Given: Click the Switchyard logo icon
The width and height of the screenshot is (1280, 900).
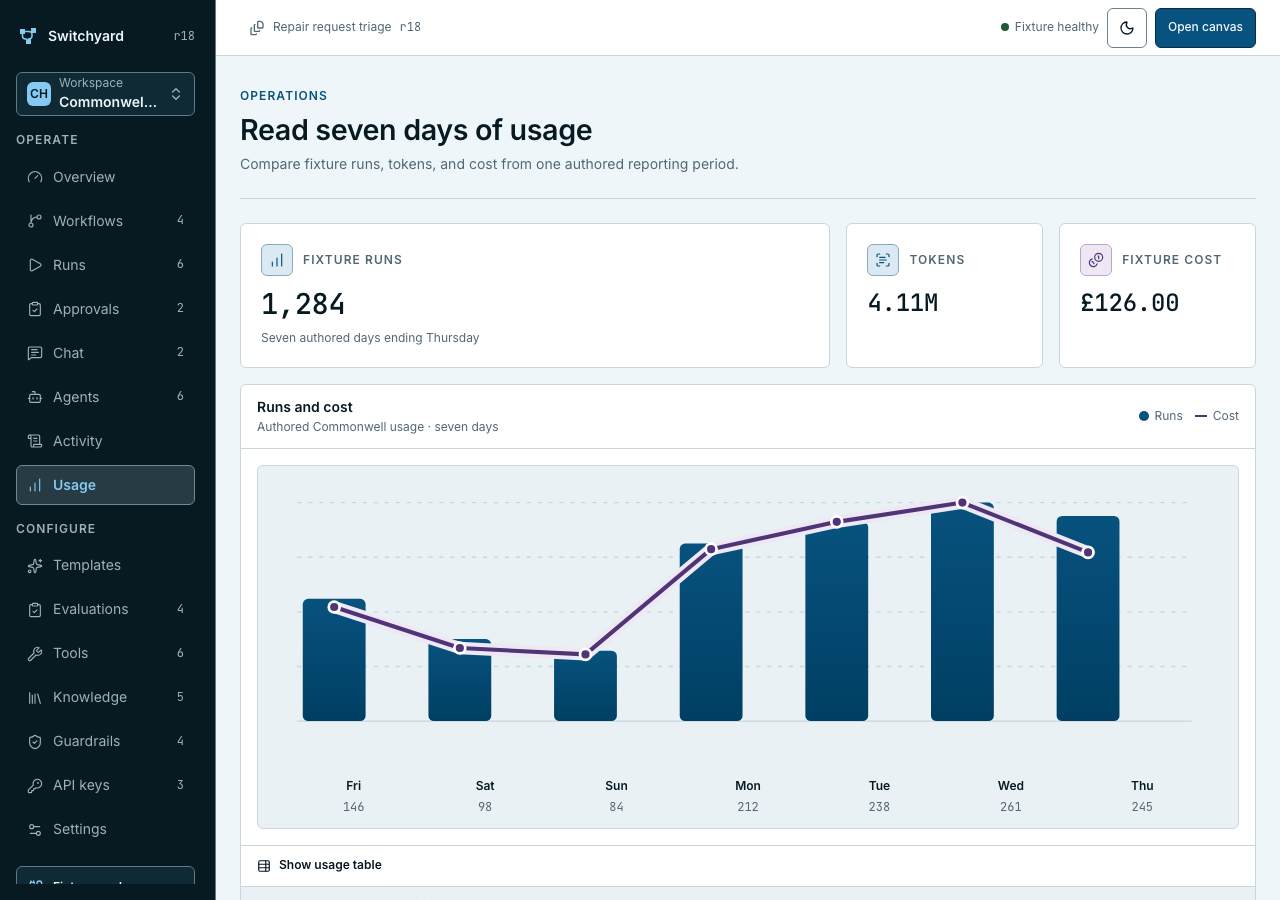Looking at the screenshot, I should pos(27,36).
